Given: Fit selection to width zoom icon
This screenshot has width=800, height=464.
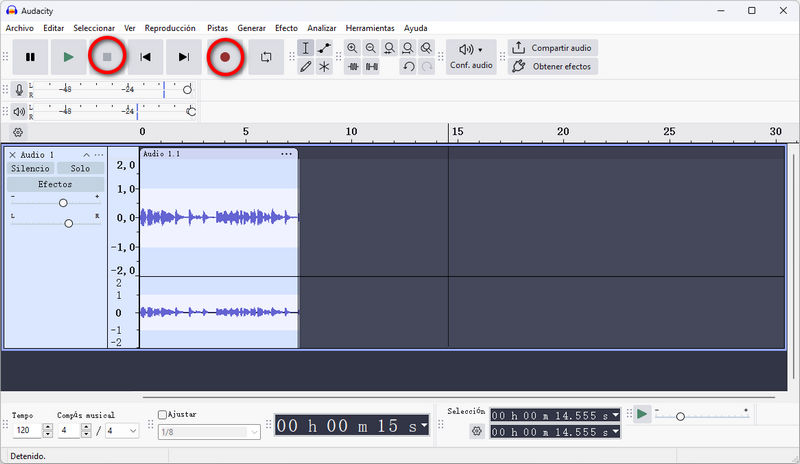Looking at the screenshot, I should 389,48.
